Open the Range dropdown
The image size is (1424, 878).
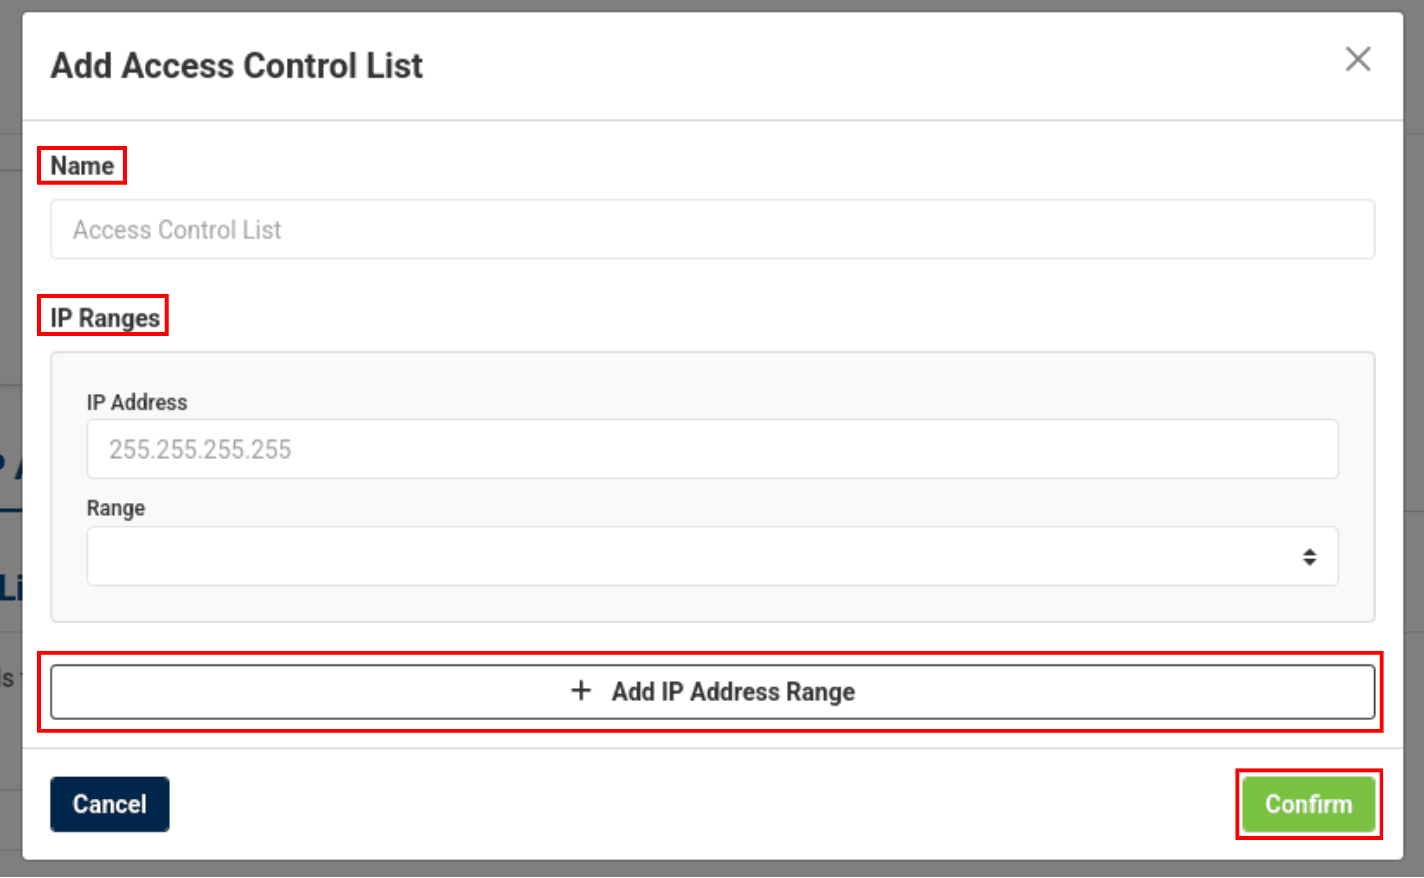[712, 557]
